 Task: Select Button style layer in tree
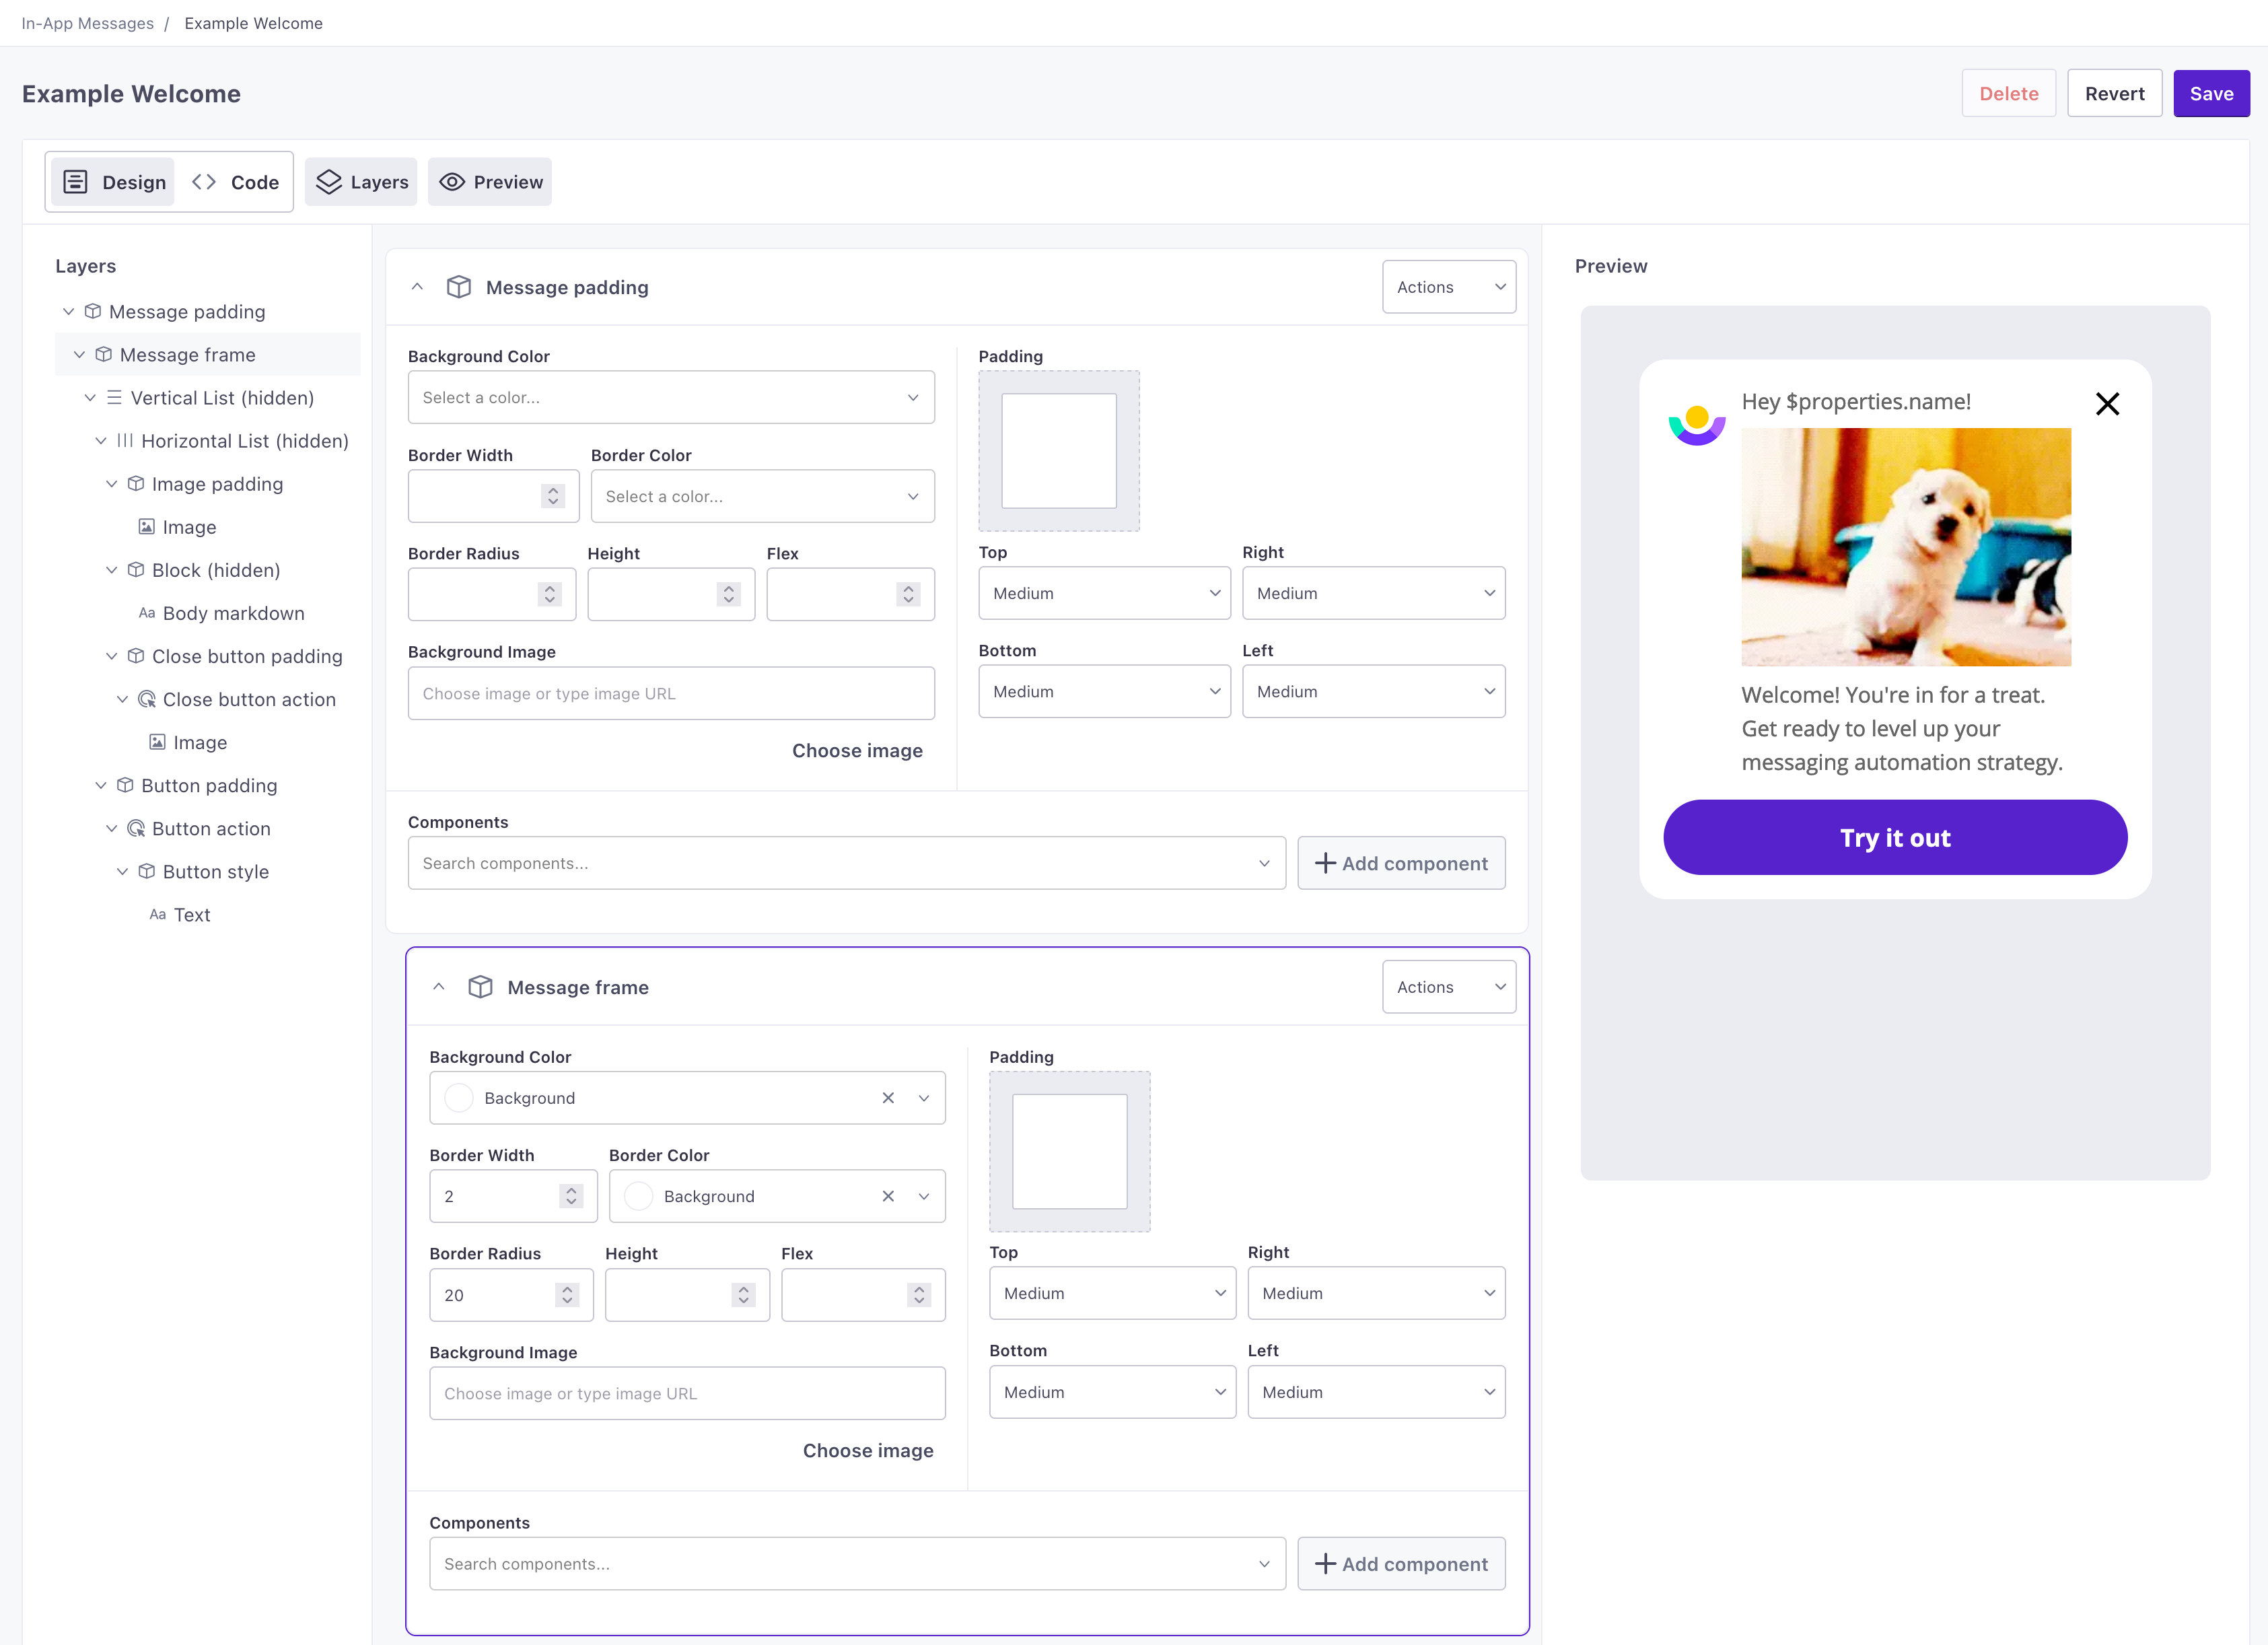(x=215, y=871)
